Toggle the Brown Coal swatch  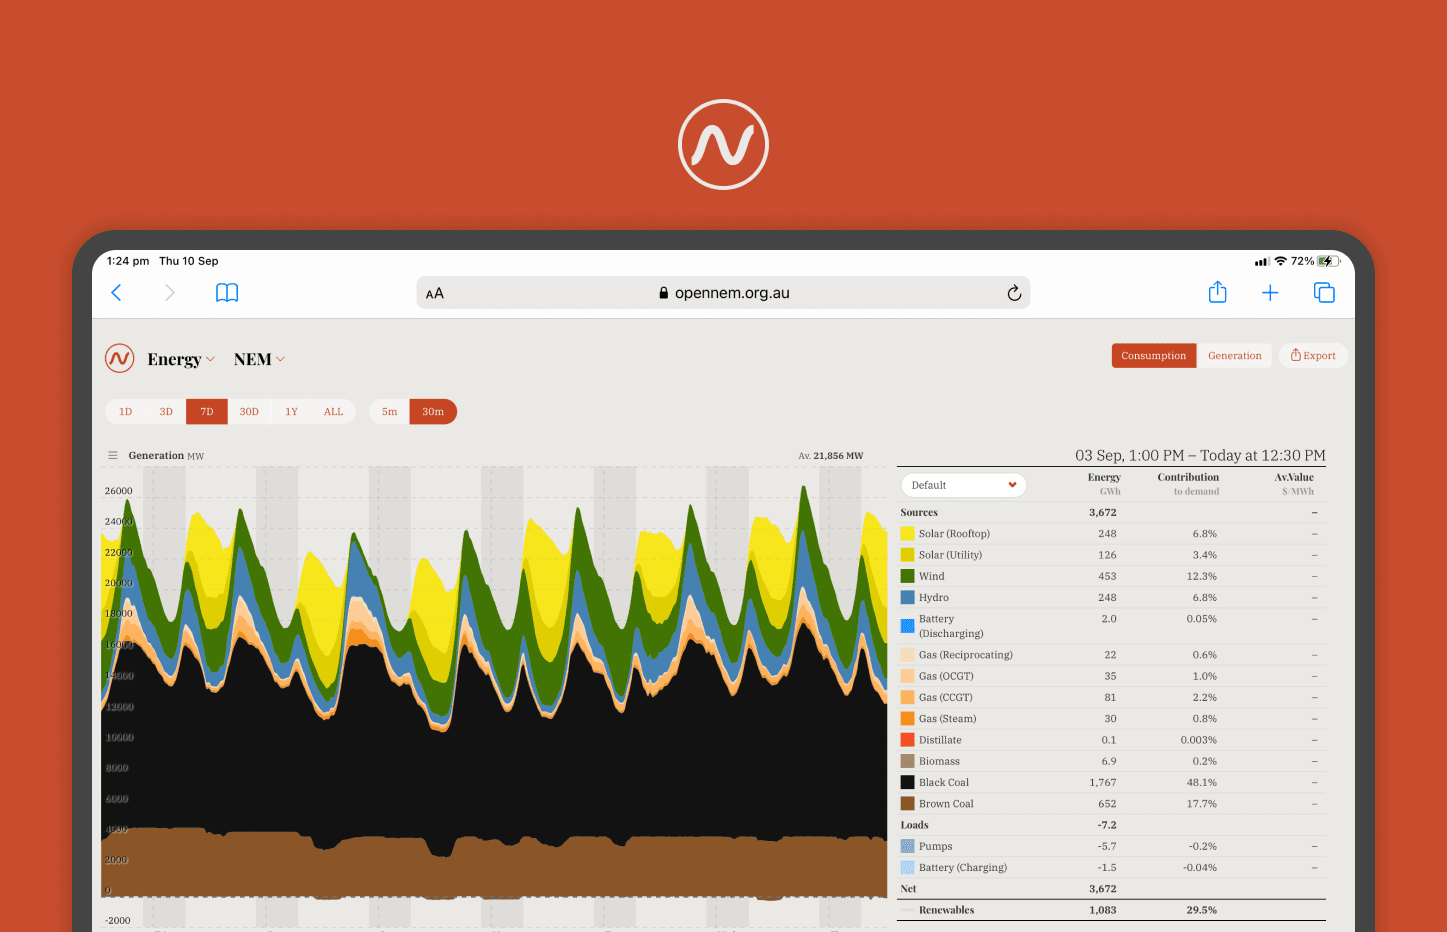click(x=908, y=803)
